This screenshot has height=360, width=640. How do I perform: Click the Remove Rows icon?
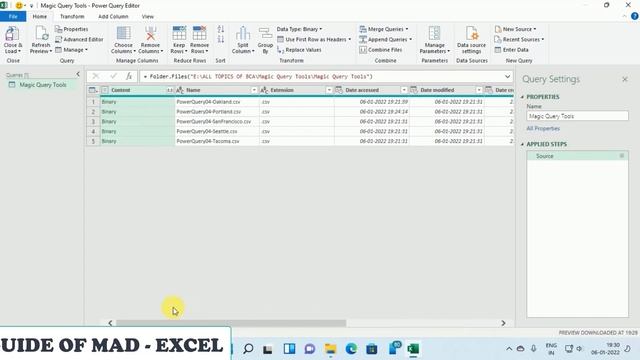pyautogui.click(x=200, y=33)
